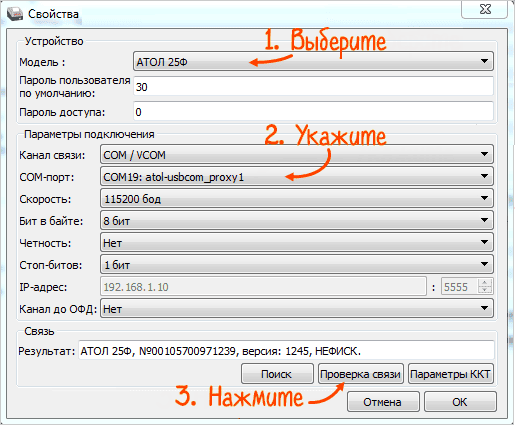Close the Свойства dialog window

click(x=485, y=9)
